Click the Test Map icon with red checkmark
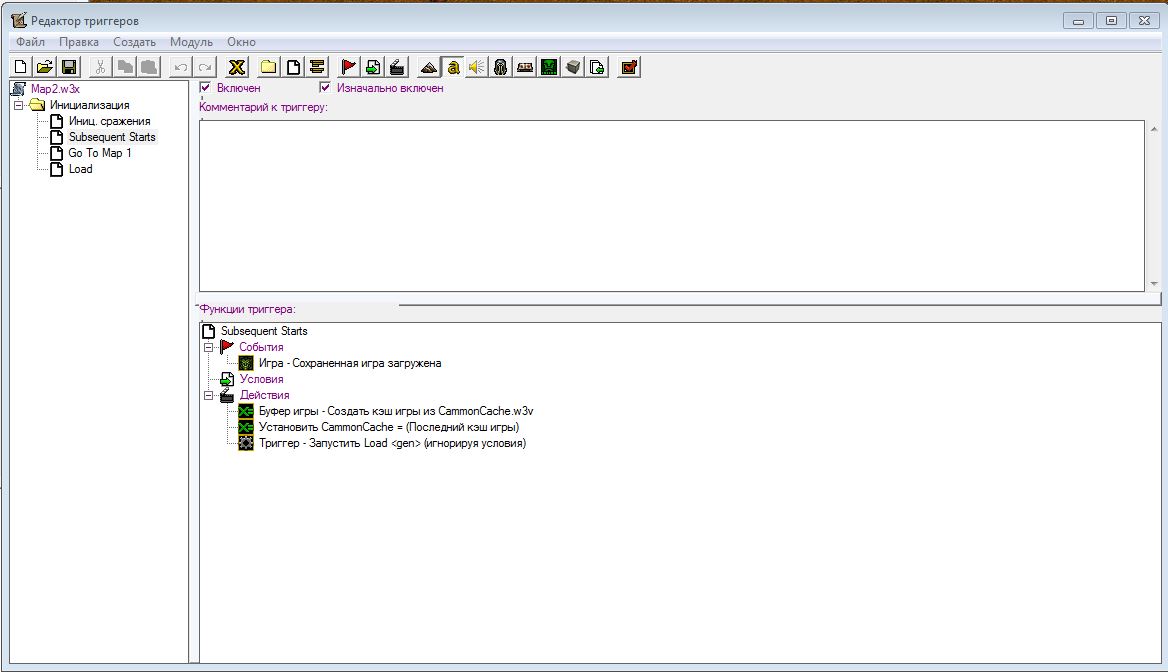Screen dimensions: 1168x672 coord(629,67)
